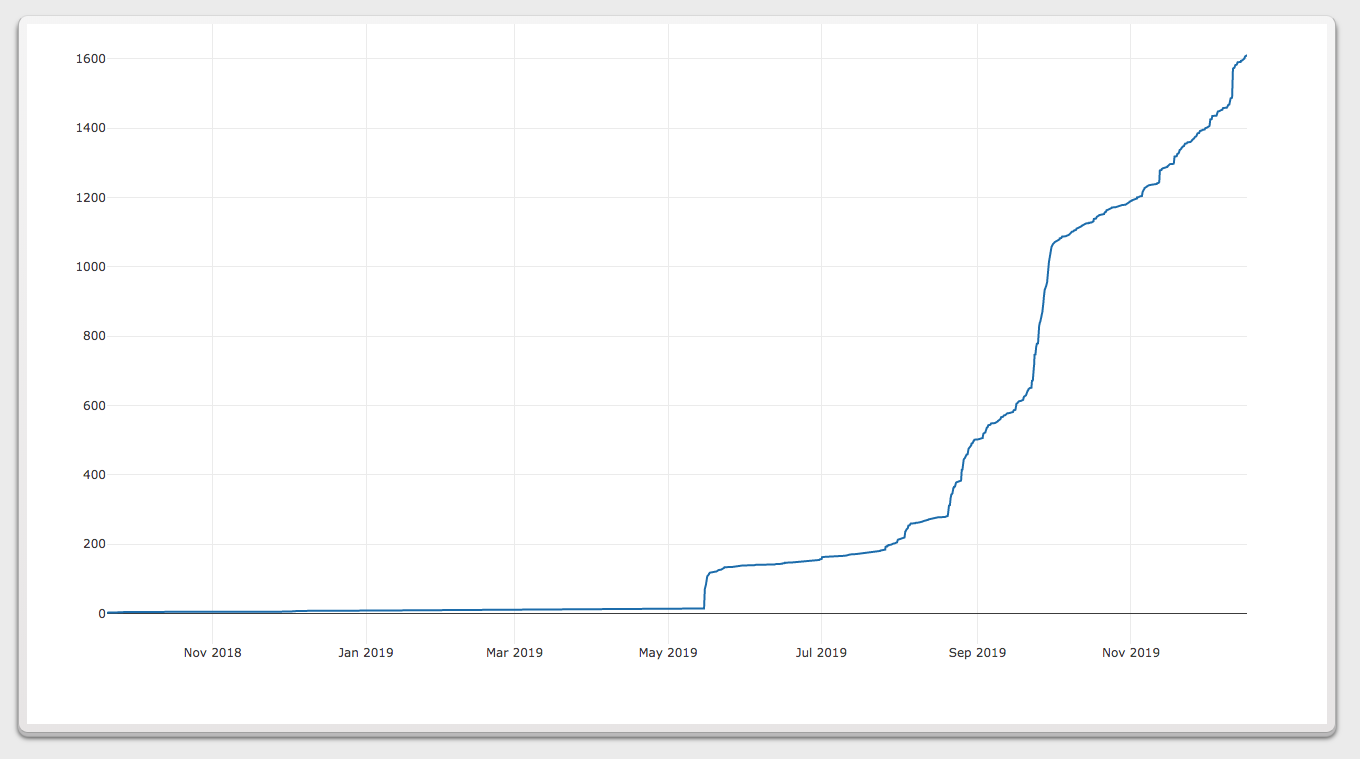This screenshot has height=759, width=1360.
Task: Select the Jul 2019 axis label
Action: (821, 652)
